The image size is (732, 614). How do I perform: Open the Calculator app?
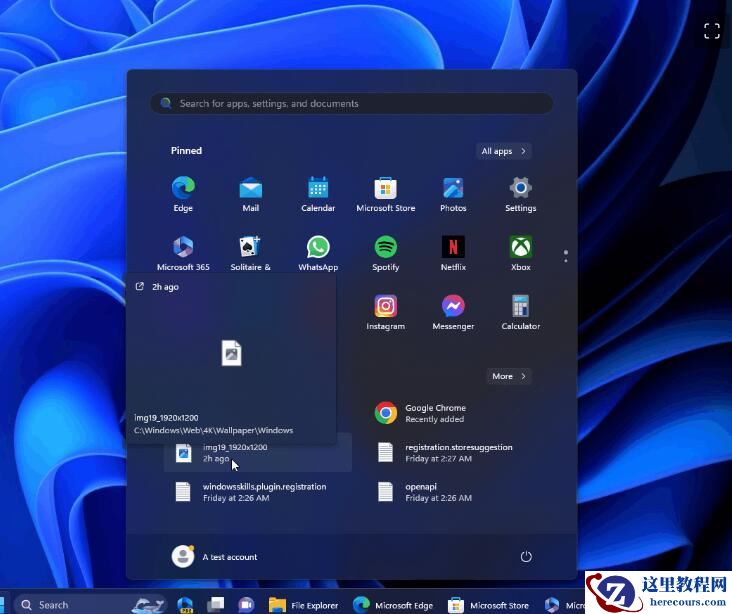[x=521, y=312]
